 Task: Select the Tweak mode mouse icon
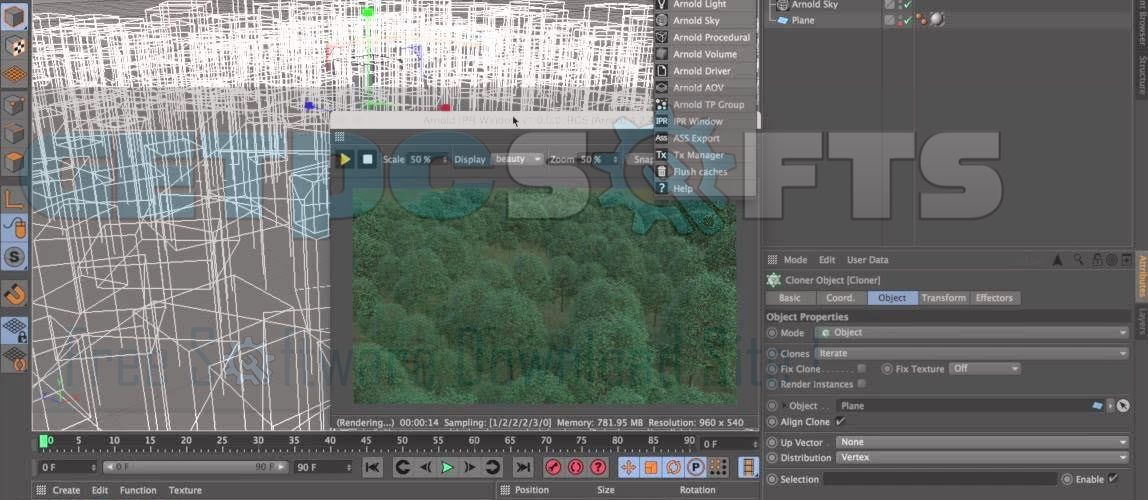tap(15, 228)
